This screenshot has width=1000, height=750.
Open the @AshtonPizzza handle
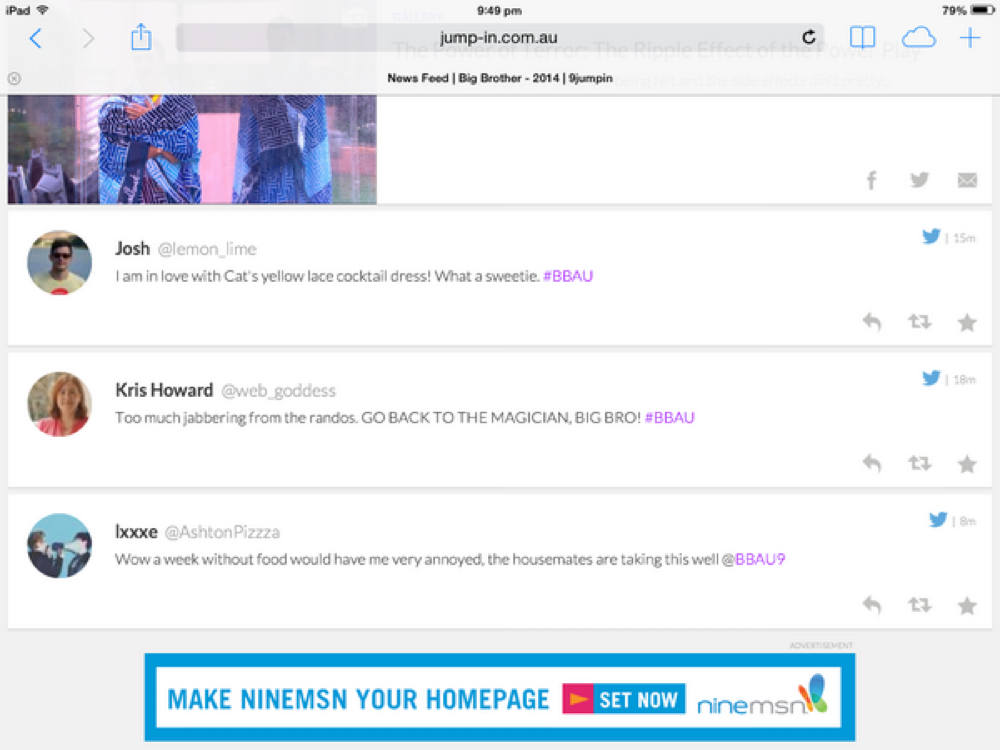[x=222, y=532]
